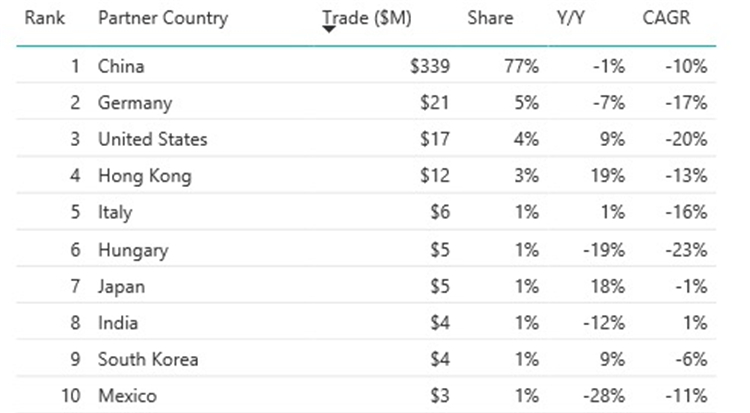Click the Hungary country name
This screenshot has width=750, height=413.
click(x=133, y=250)
